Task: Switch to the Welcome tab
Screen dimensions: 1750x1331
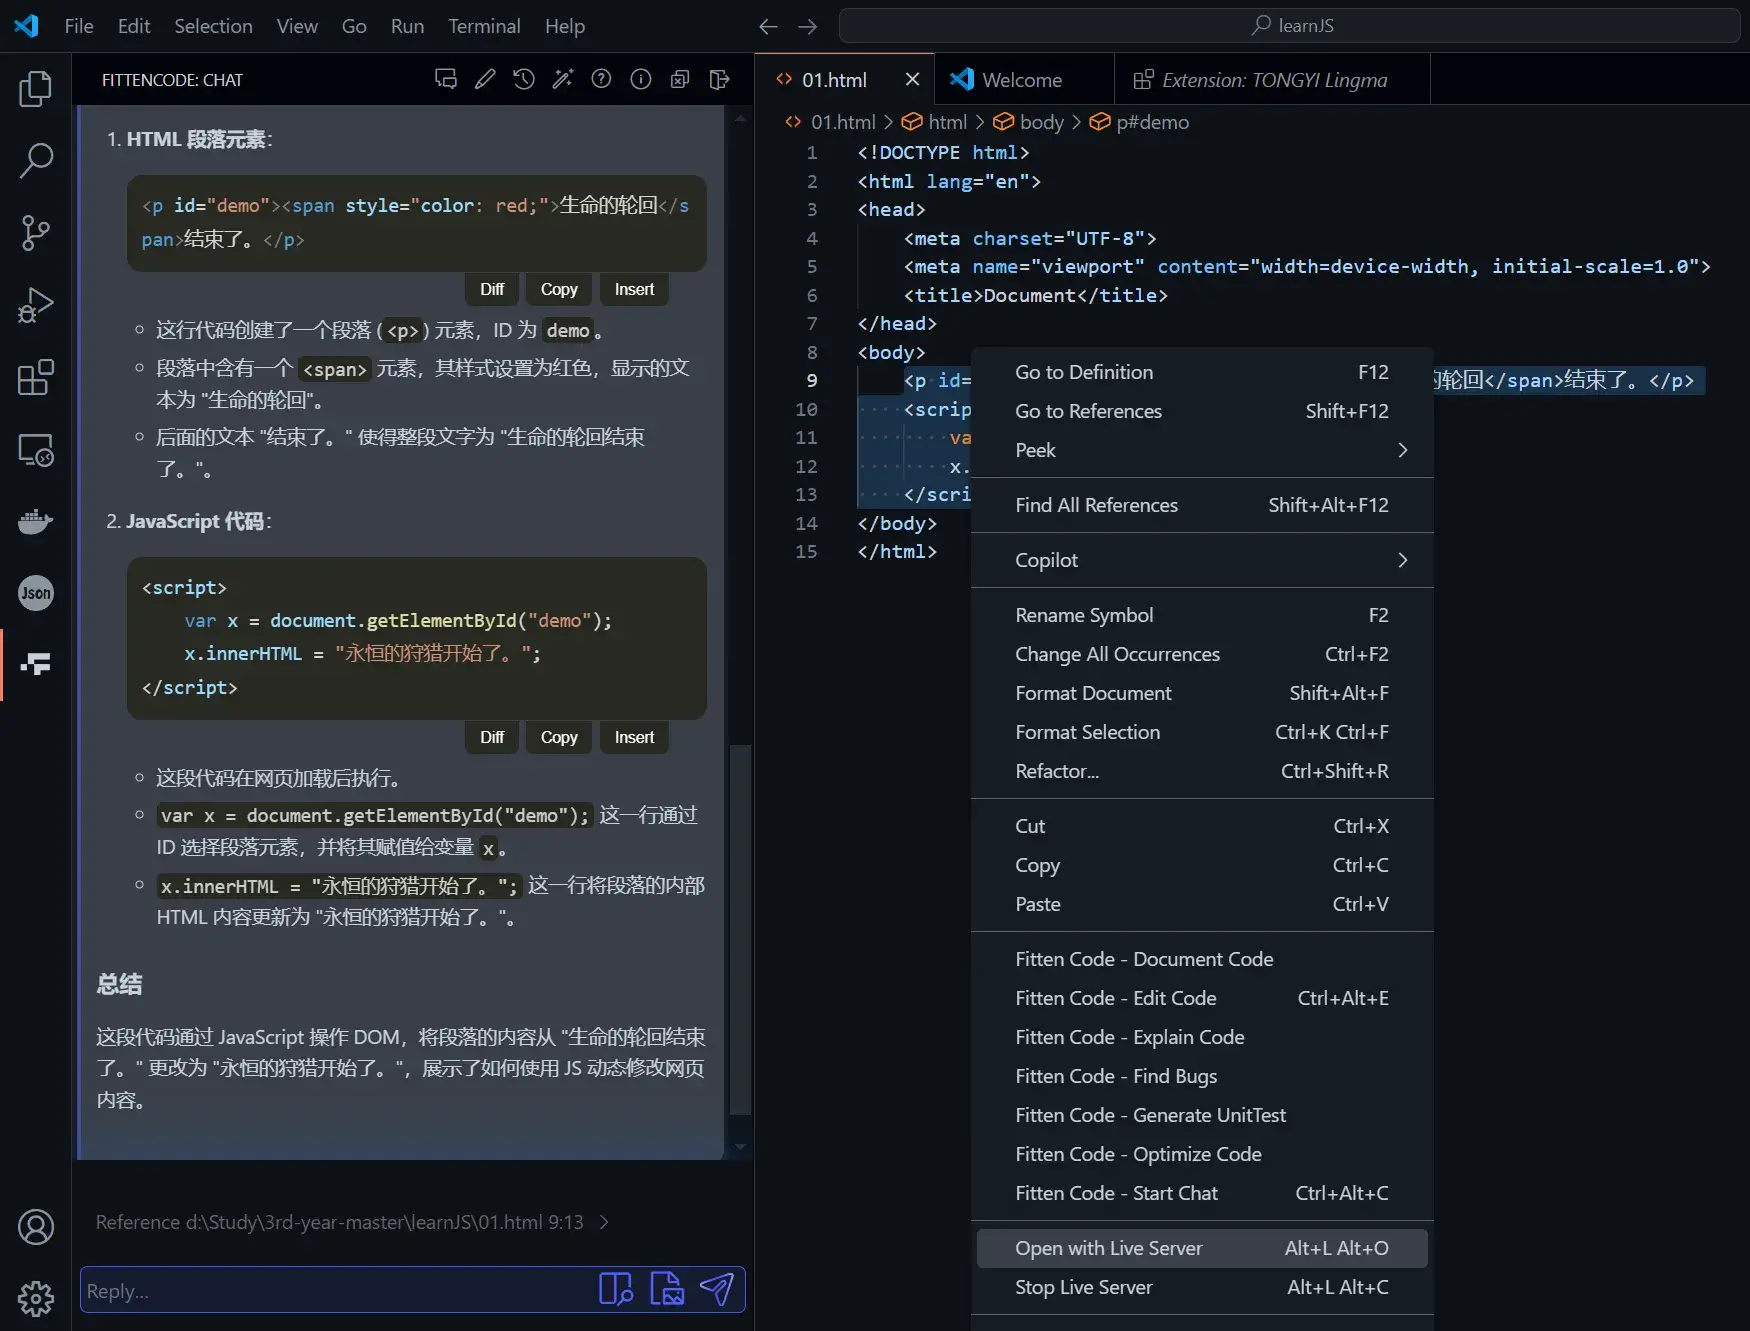Action: pyautogui.click(x=1024, y=79)
